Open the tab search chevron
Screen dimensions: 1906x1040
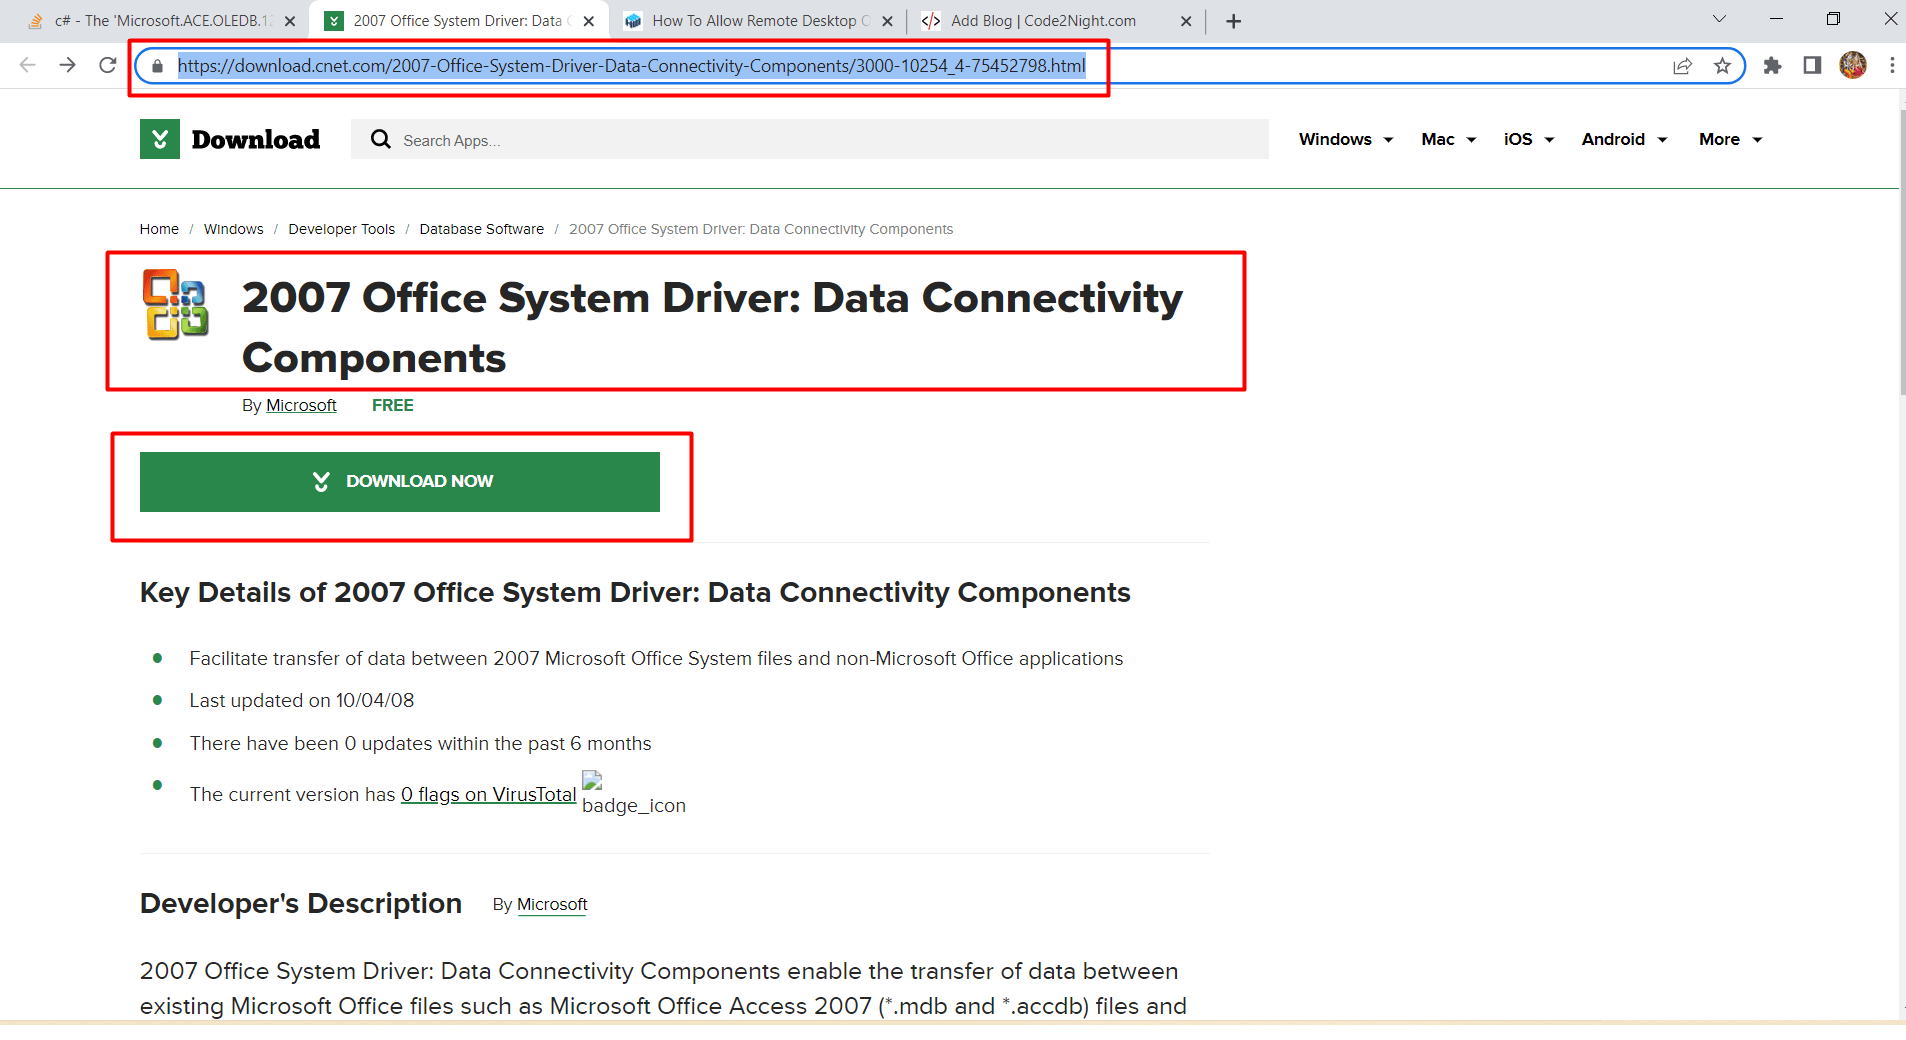click(x=1719, y=19)
